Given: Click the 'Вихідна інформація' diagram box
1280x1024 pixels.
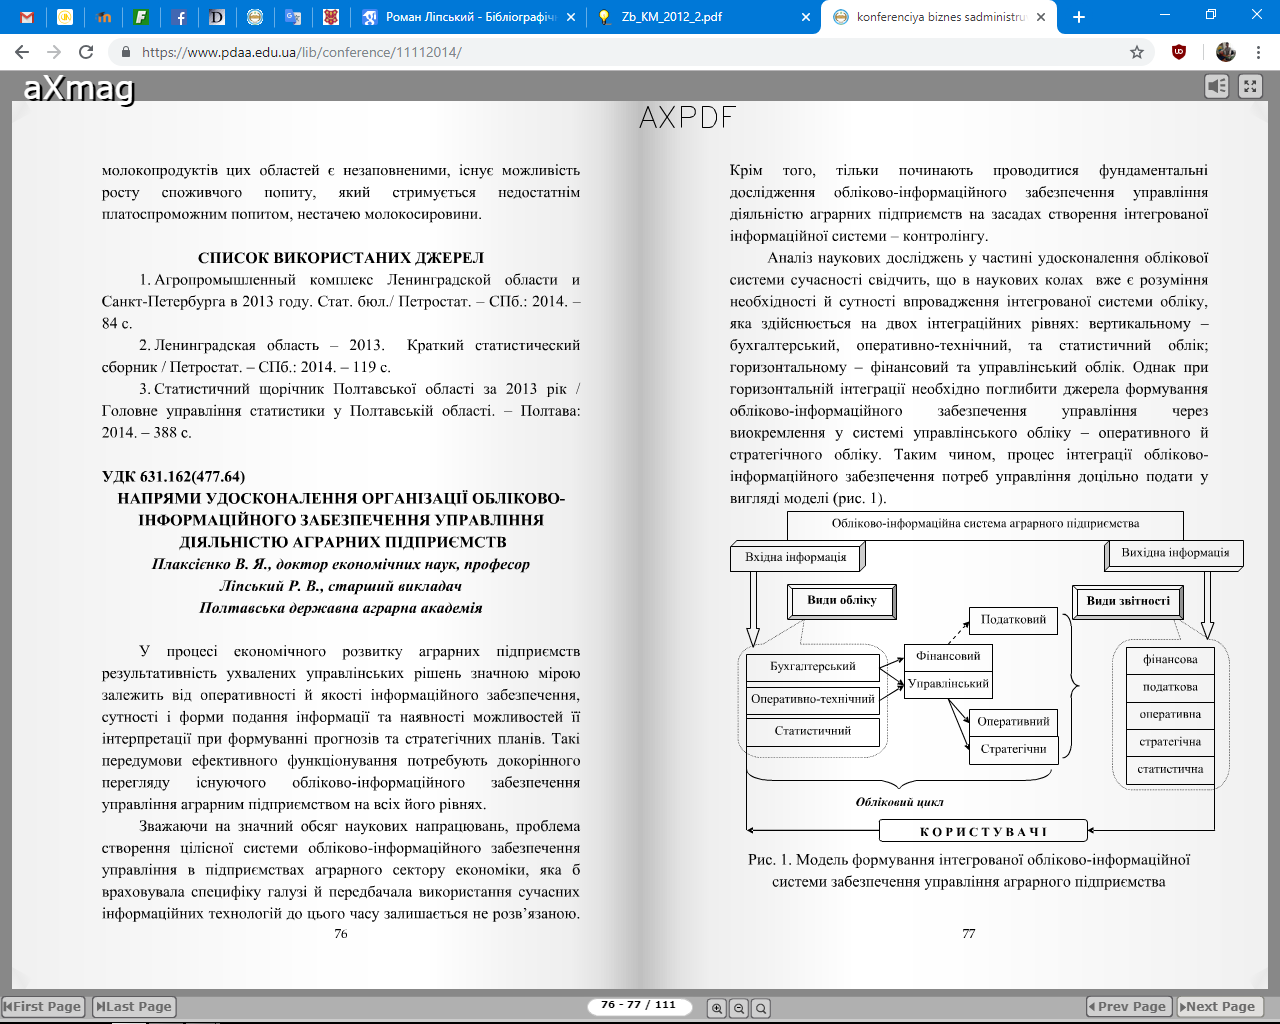Looking at the screenshot, I should tap(1175, 553).
